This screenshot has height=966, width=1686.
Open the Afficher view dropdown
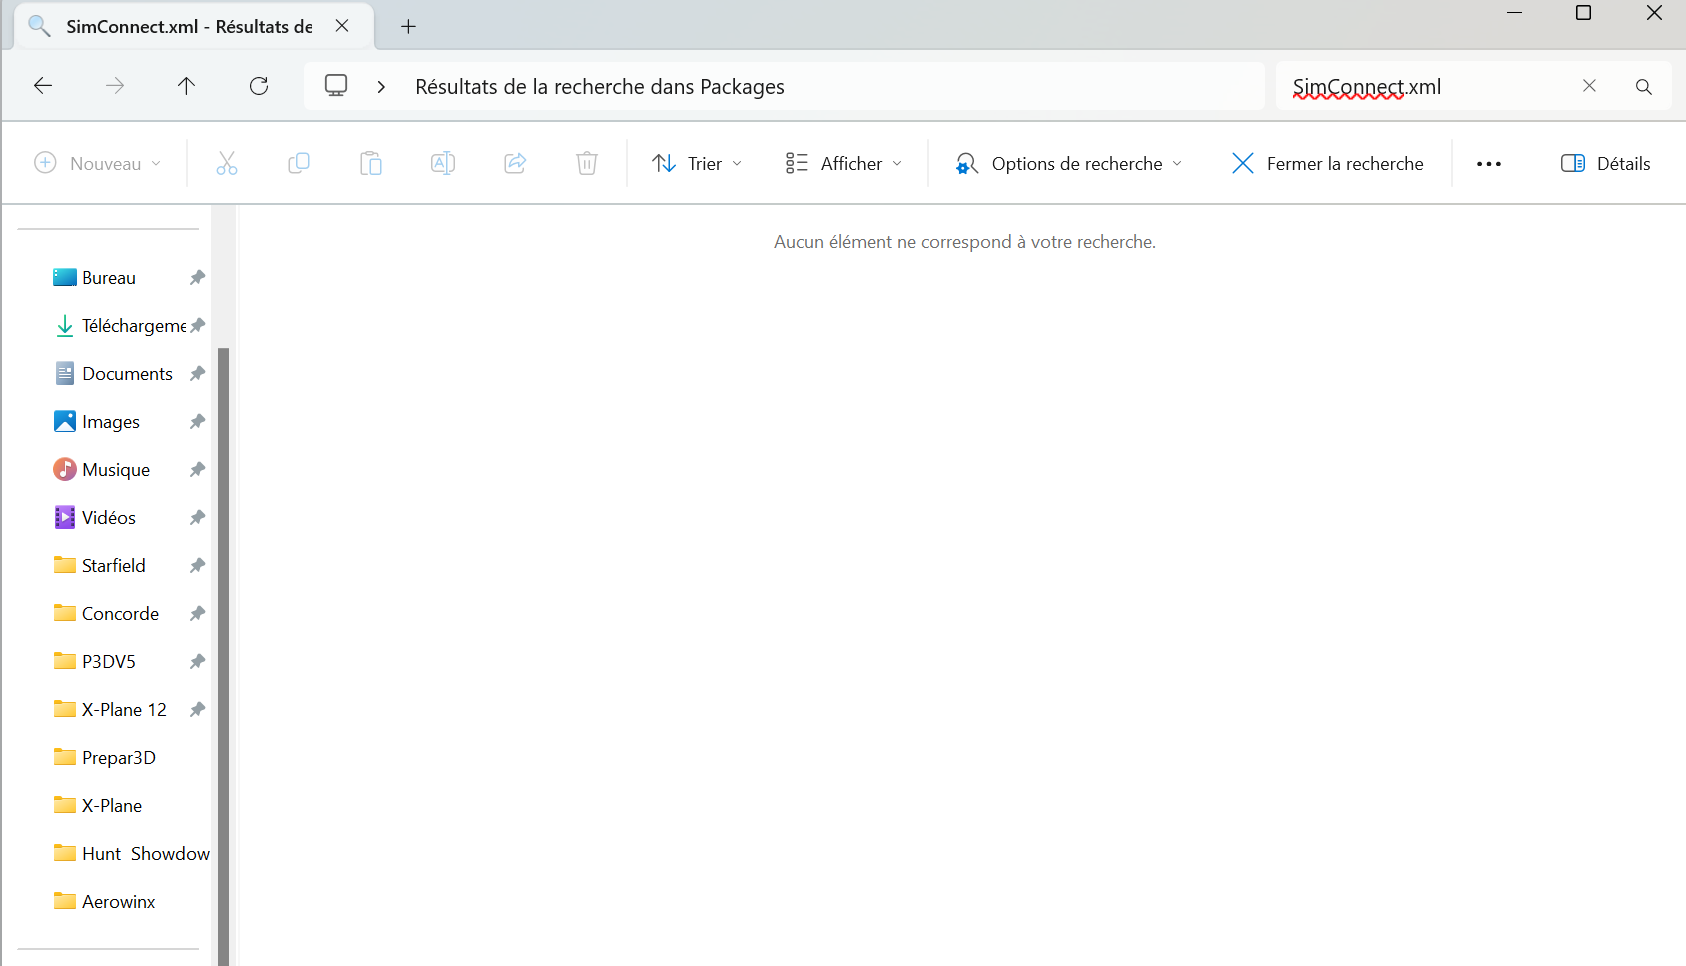844,163
